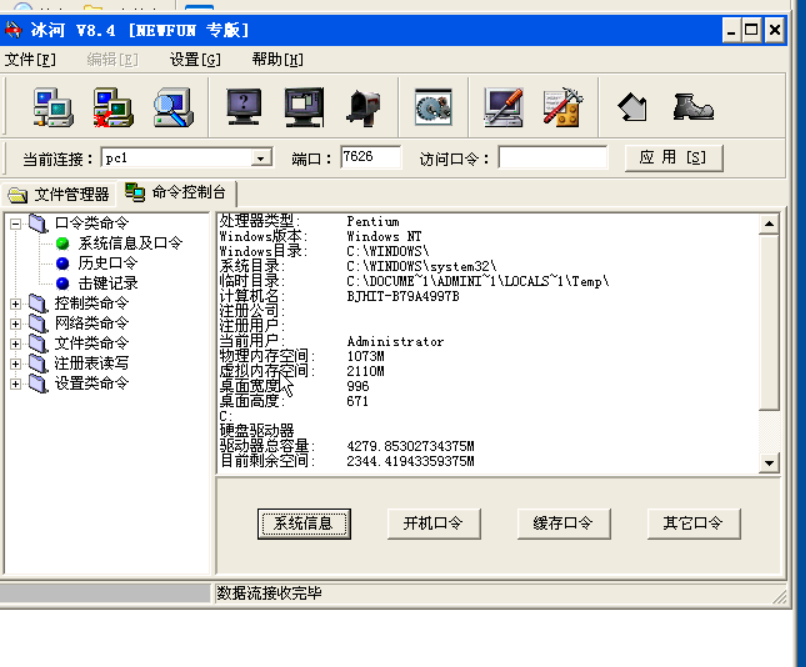This screenshot has width=806, height=667.
Task: Click the 开机口令 button
Action: (434, 524)
